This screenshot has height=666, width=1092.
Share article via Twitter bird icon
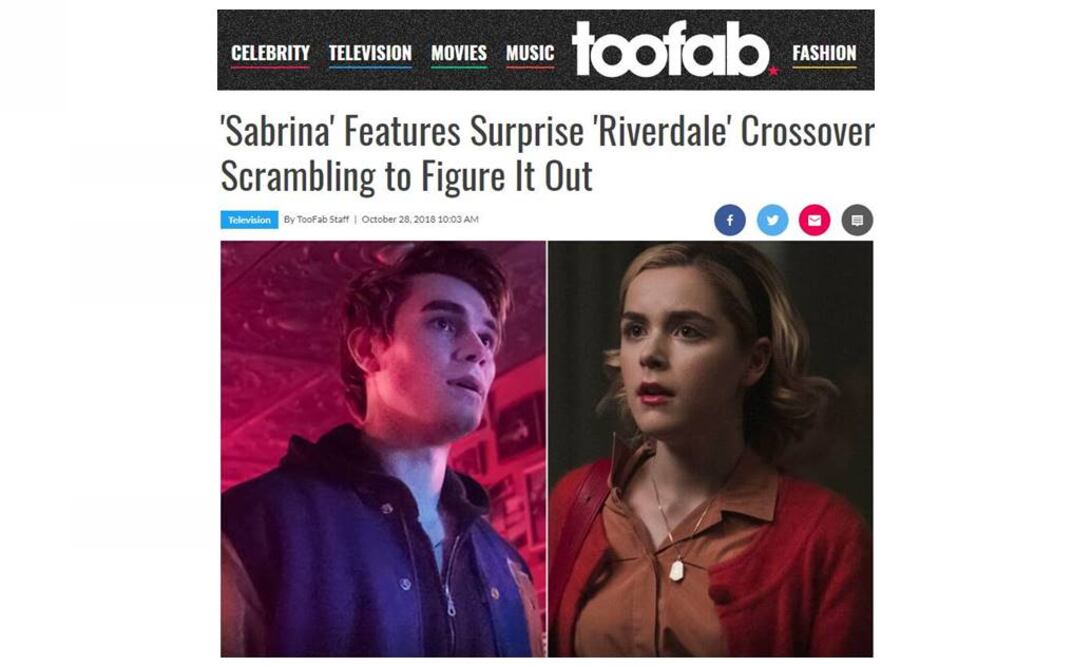pyautogui.click(x=772, y=220)
